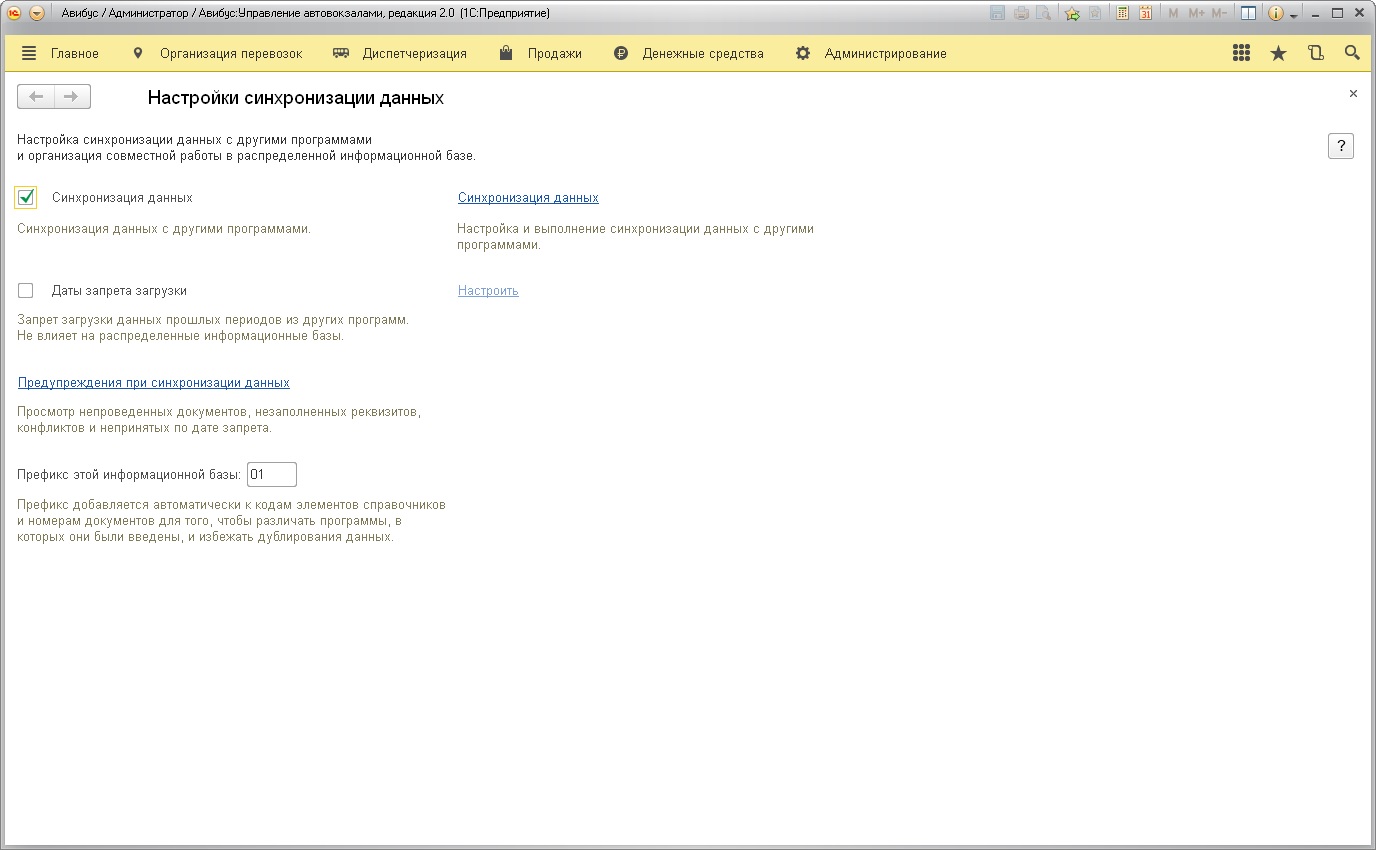
Task: Expand the arrow next to the info icon
Action: click(1294, 16)
